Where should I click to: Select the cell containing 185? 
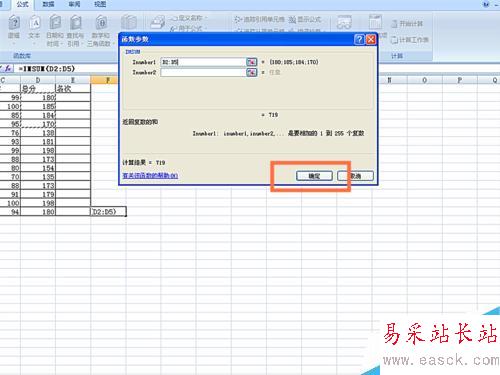coord(38,106)
